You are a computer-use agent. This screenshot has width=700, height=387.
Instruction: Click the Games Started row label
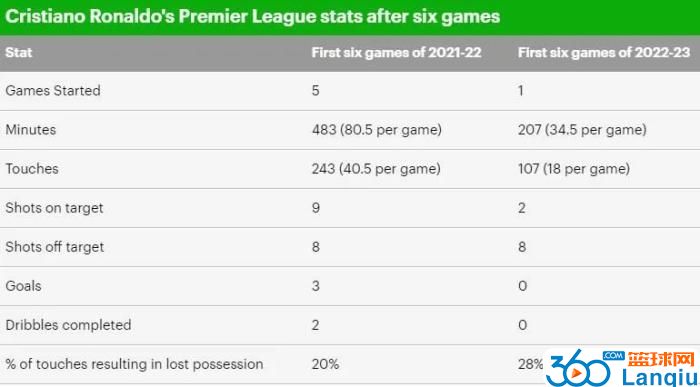(53, 91)
